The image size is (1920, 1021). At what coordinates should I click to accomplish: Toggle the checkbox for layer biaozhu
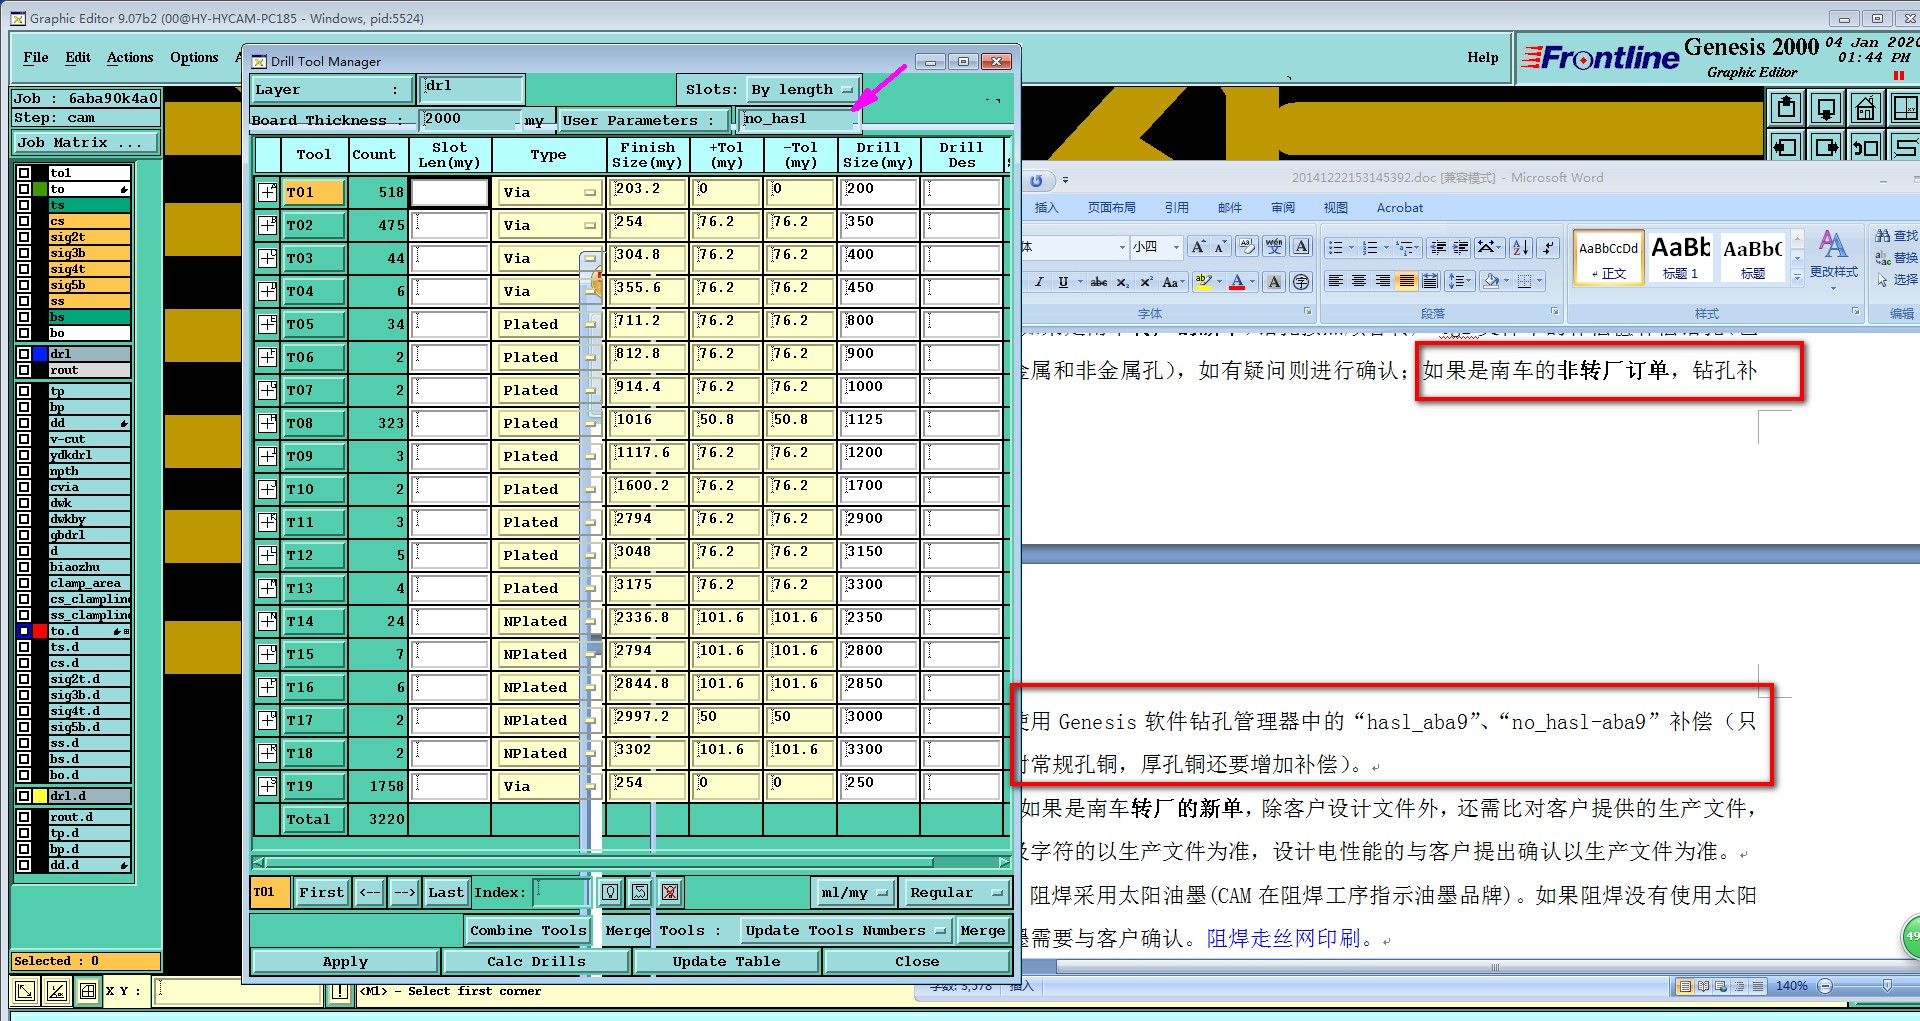pos(24,567)
